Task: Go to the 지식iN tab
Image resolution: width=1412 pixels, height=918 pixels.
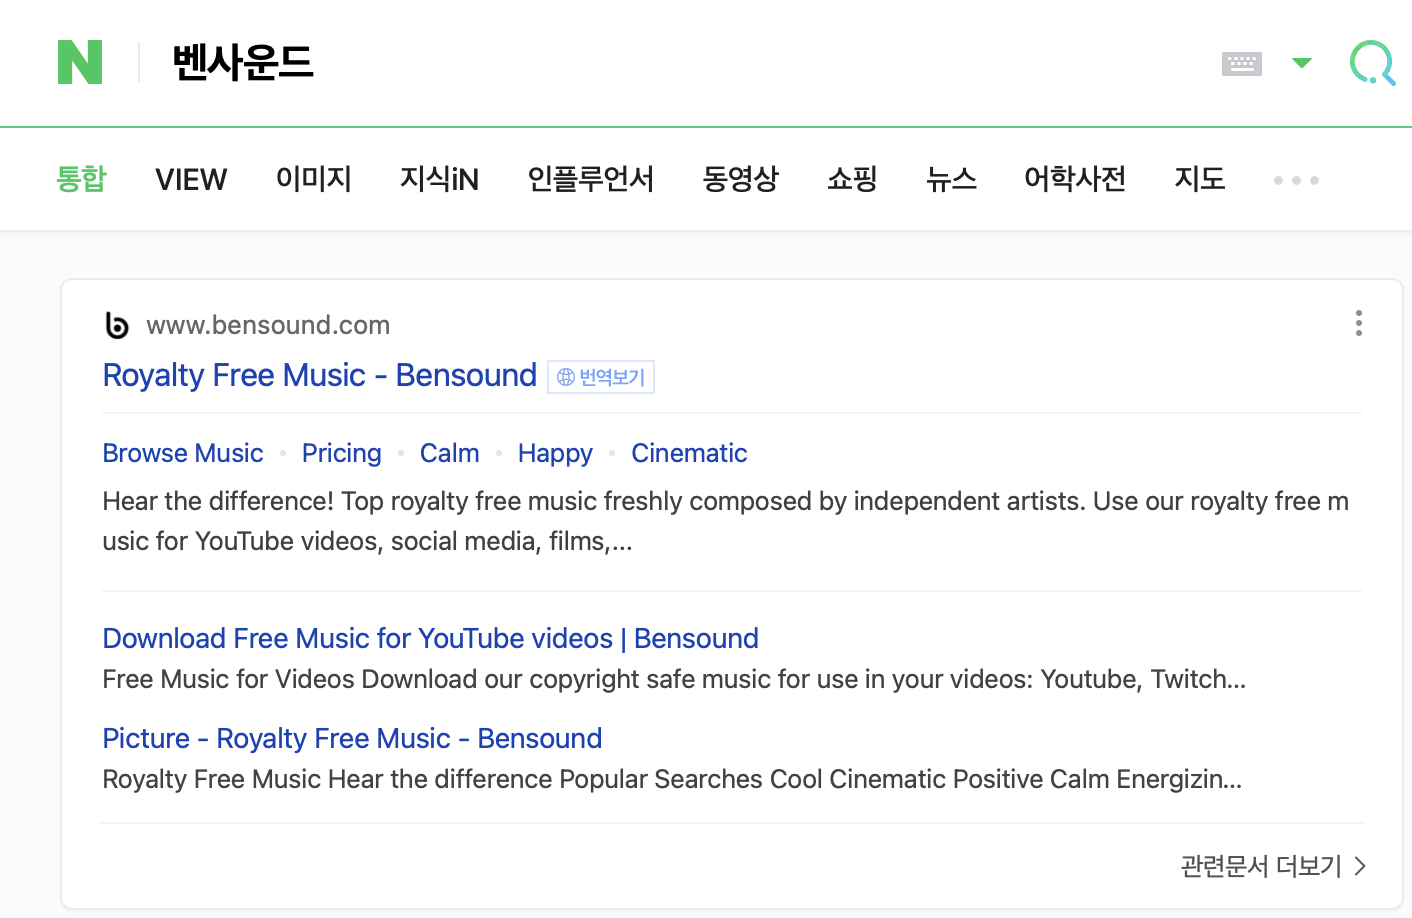Action: pyautogui.click(x=439, y=179)
